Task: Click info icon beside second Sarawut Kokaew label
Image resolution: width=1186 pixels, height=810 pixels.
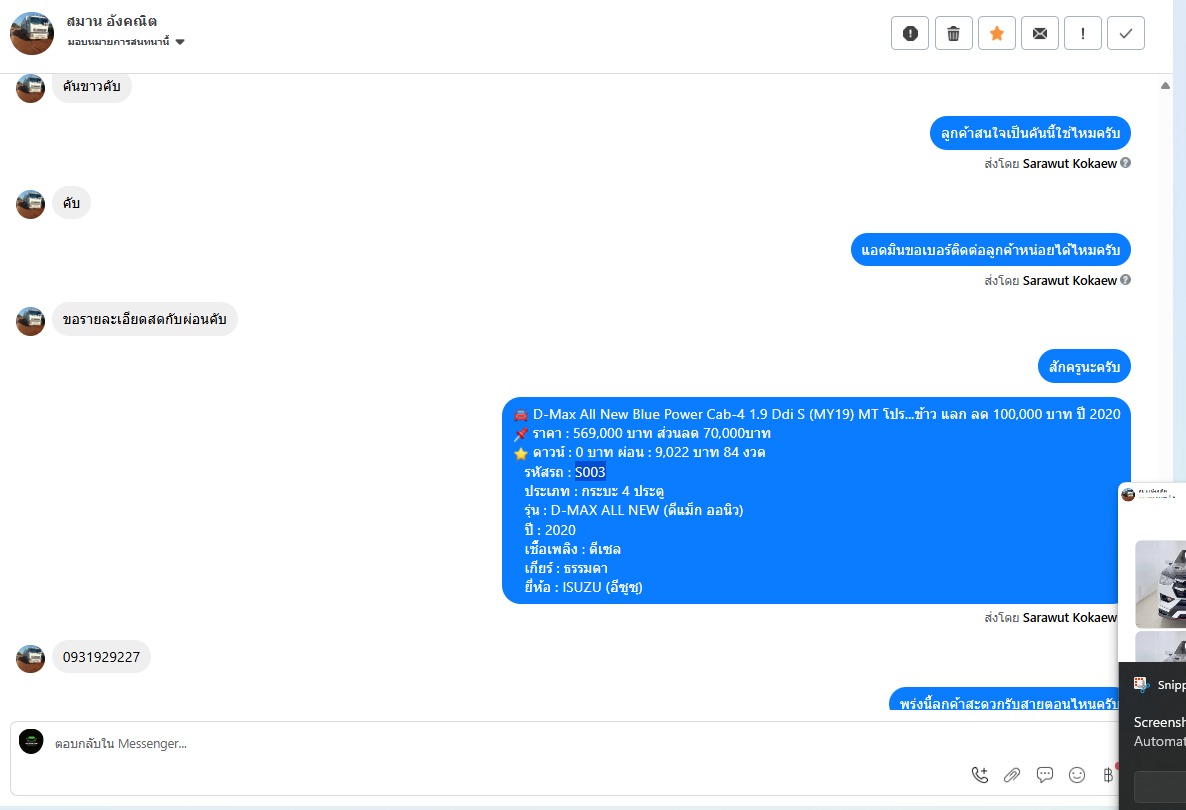Action: pos(1125,280)
